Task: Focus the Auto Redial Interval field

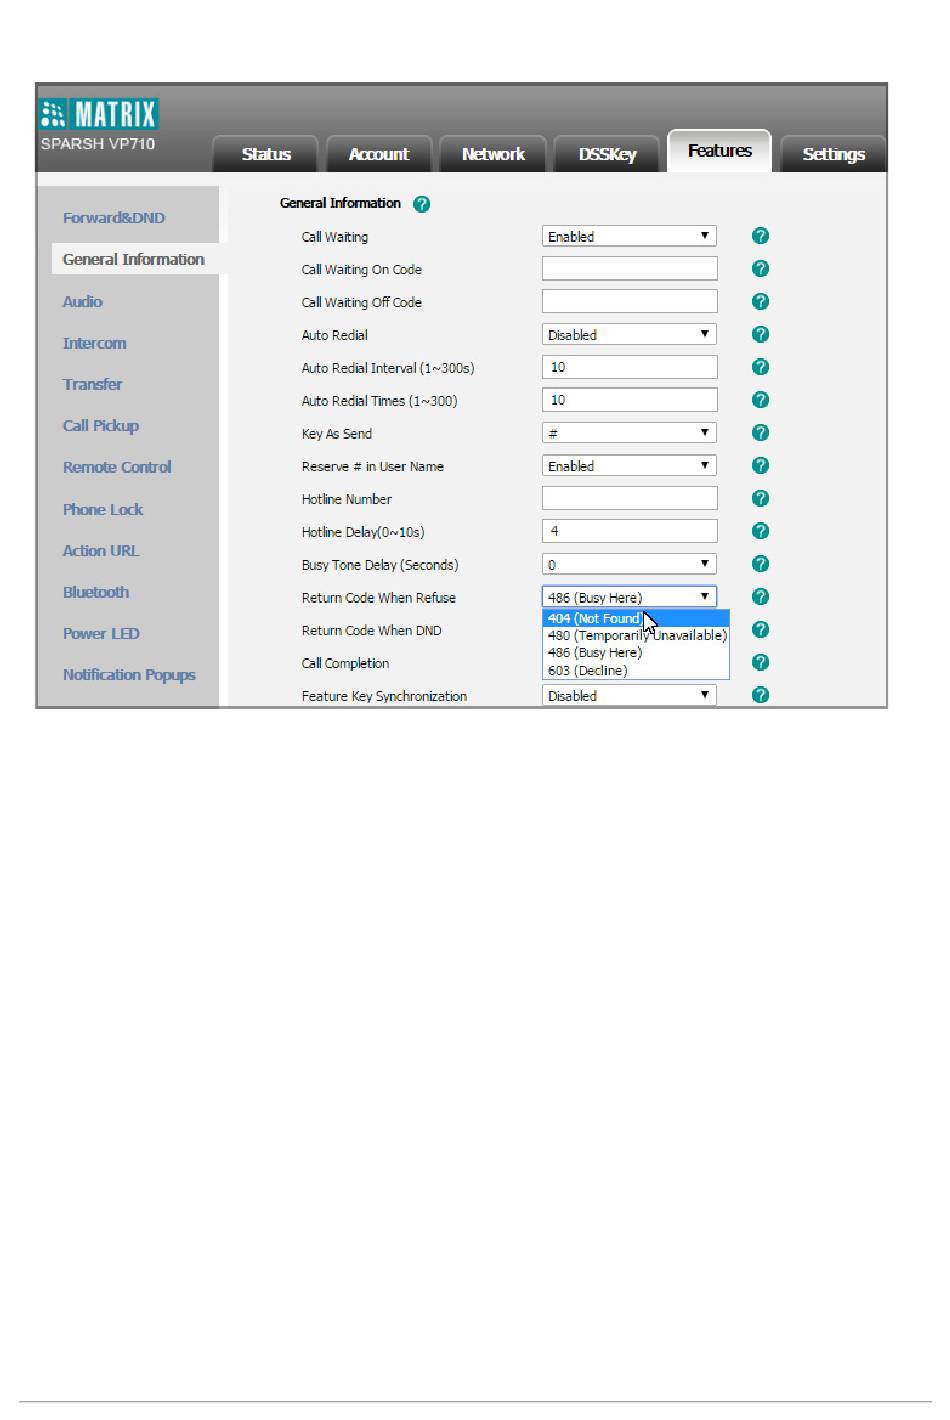Action: [629, 367]
